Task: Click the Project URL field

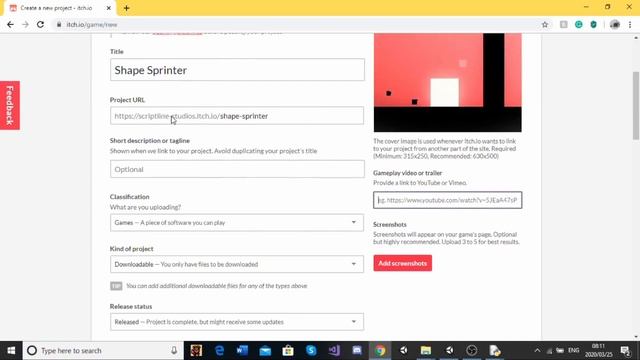Action: [x=237, y=116]
